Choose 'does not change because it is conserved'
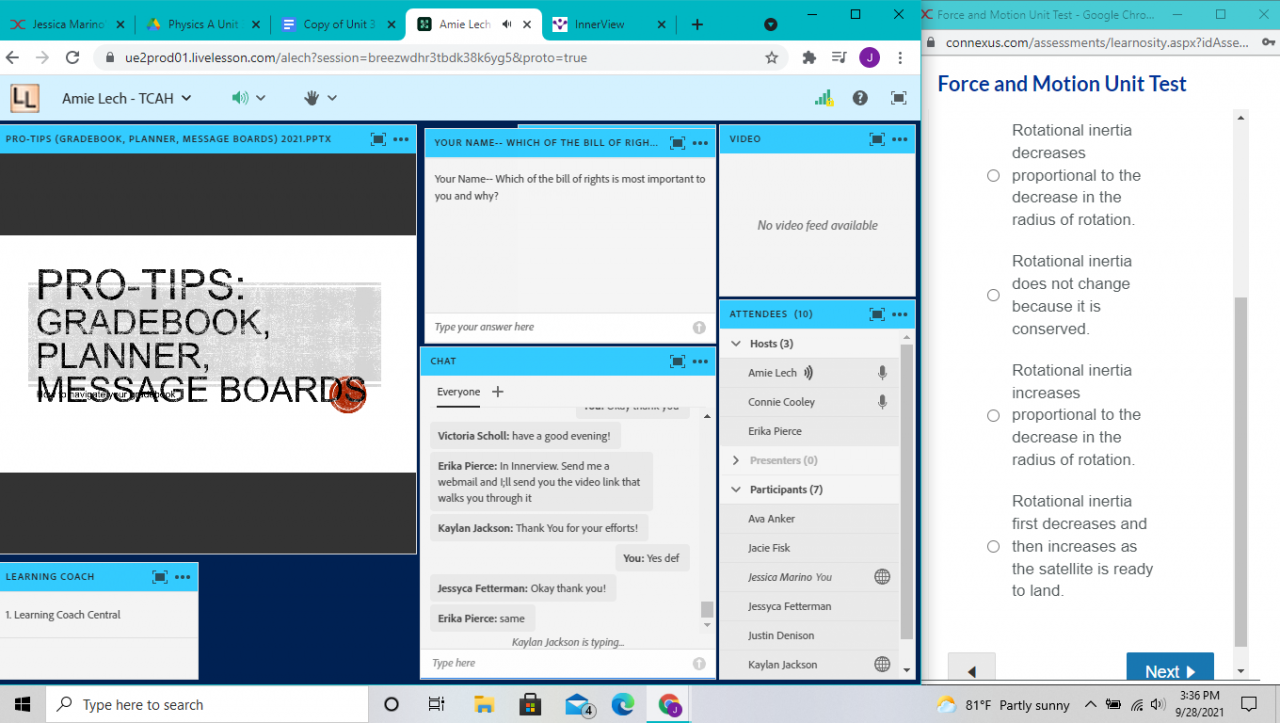This screenshot has width=1280, height=723. click(x=993, y=295)
